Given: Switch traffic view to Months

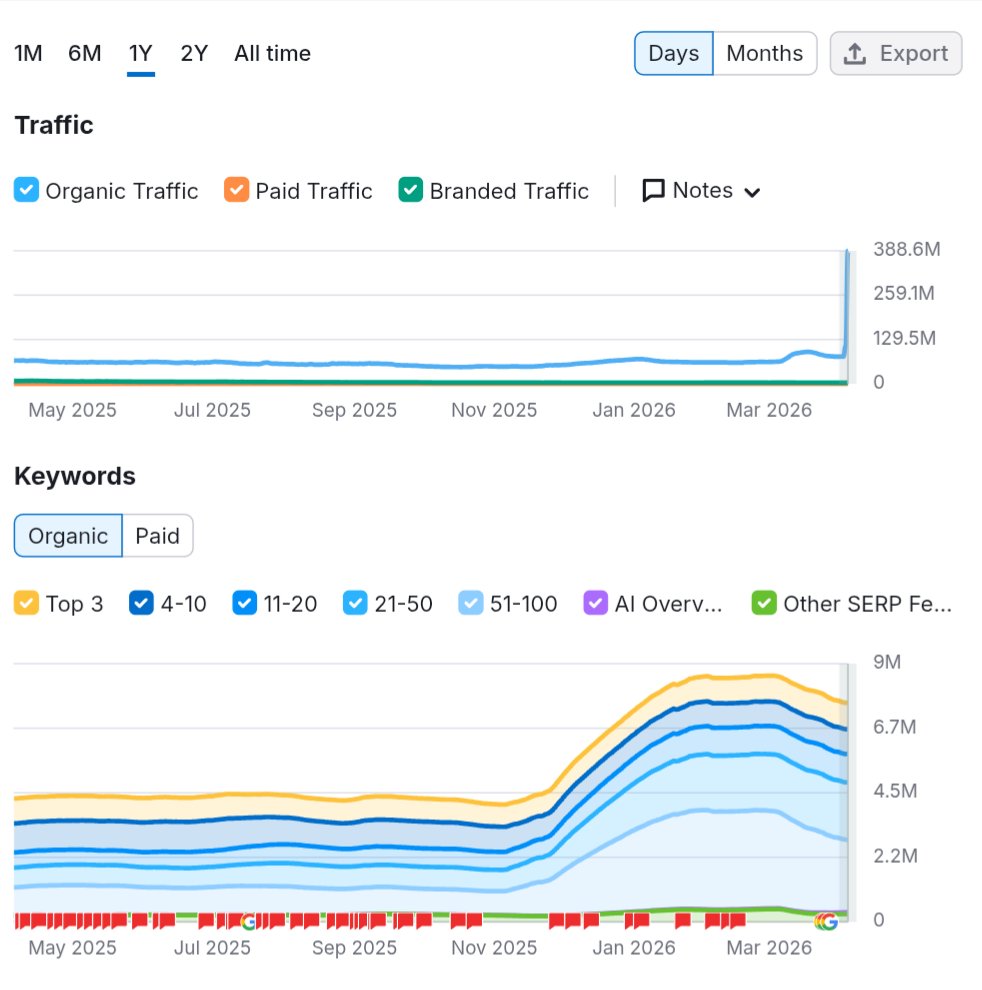Looking at the screenshot, I should tap(764, 54).
